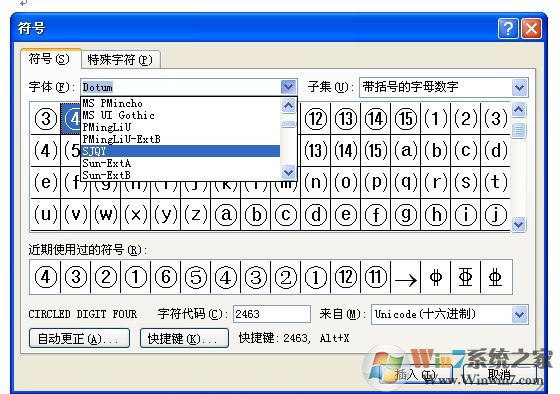
Task: Choose PMingLiU-ExtB from font list
Action: [x=180, y=139]
